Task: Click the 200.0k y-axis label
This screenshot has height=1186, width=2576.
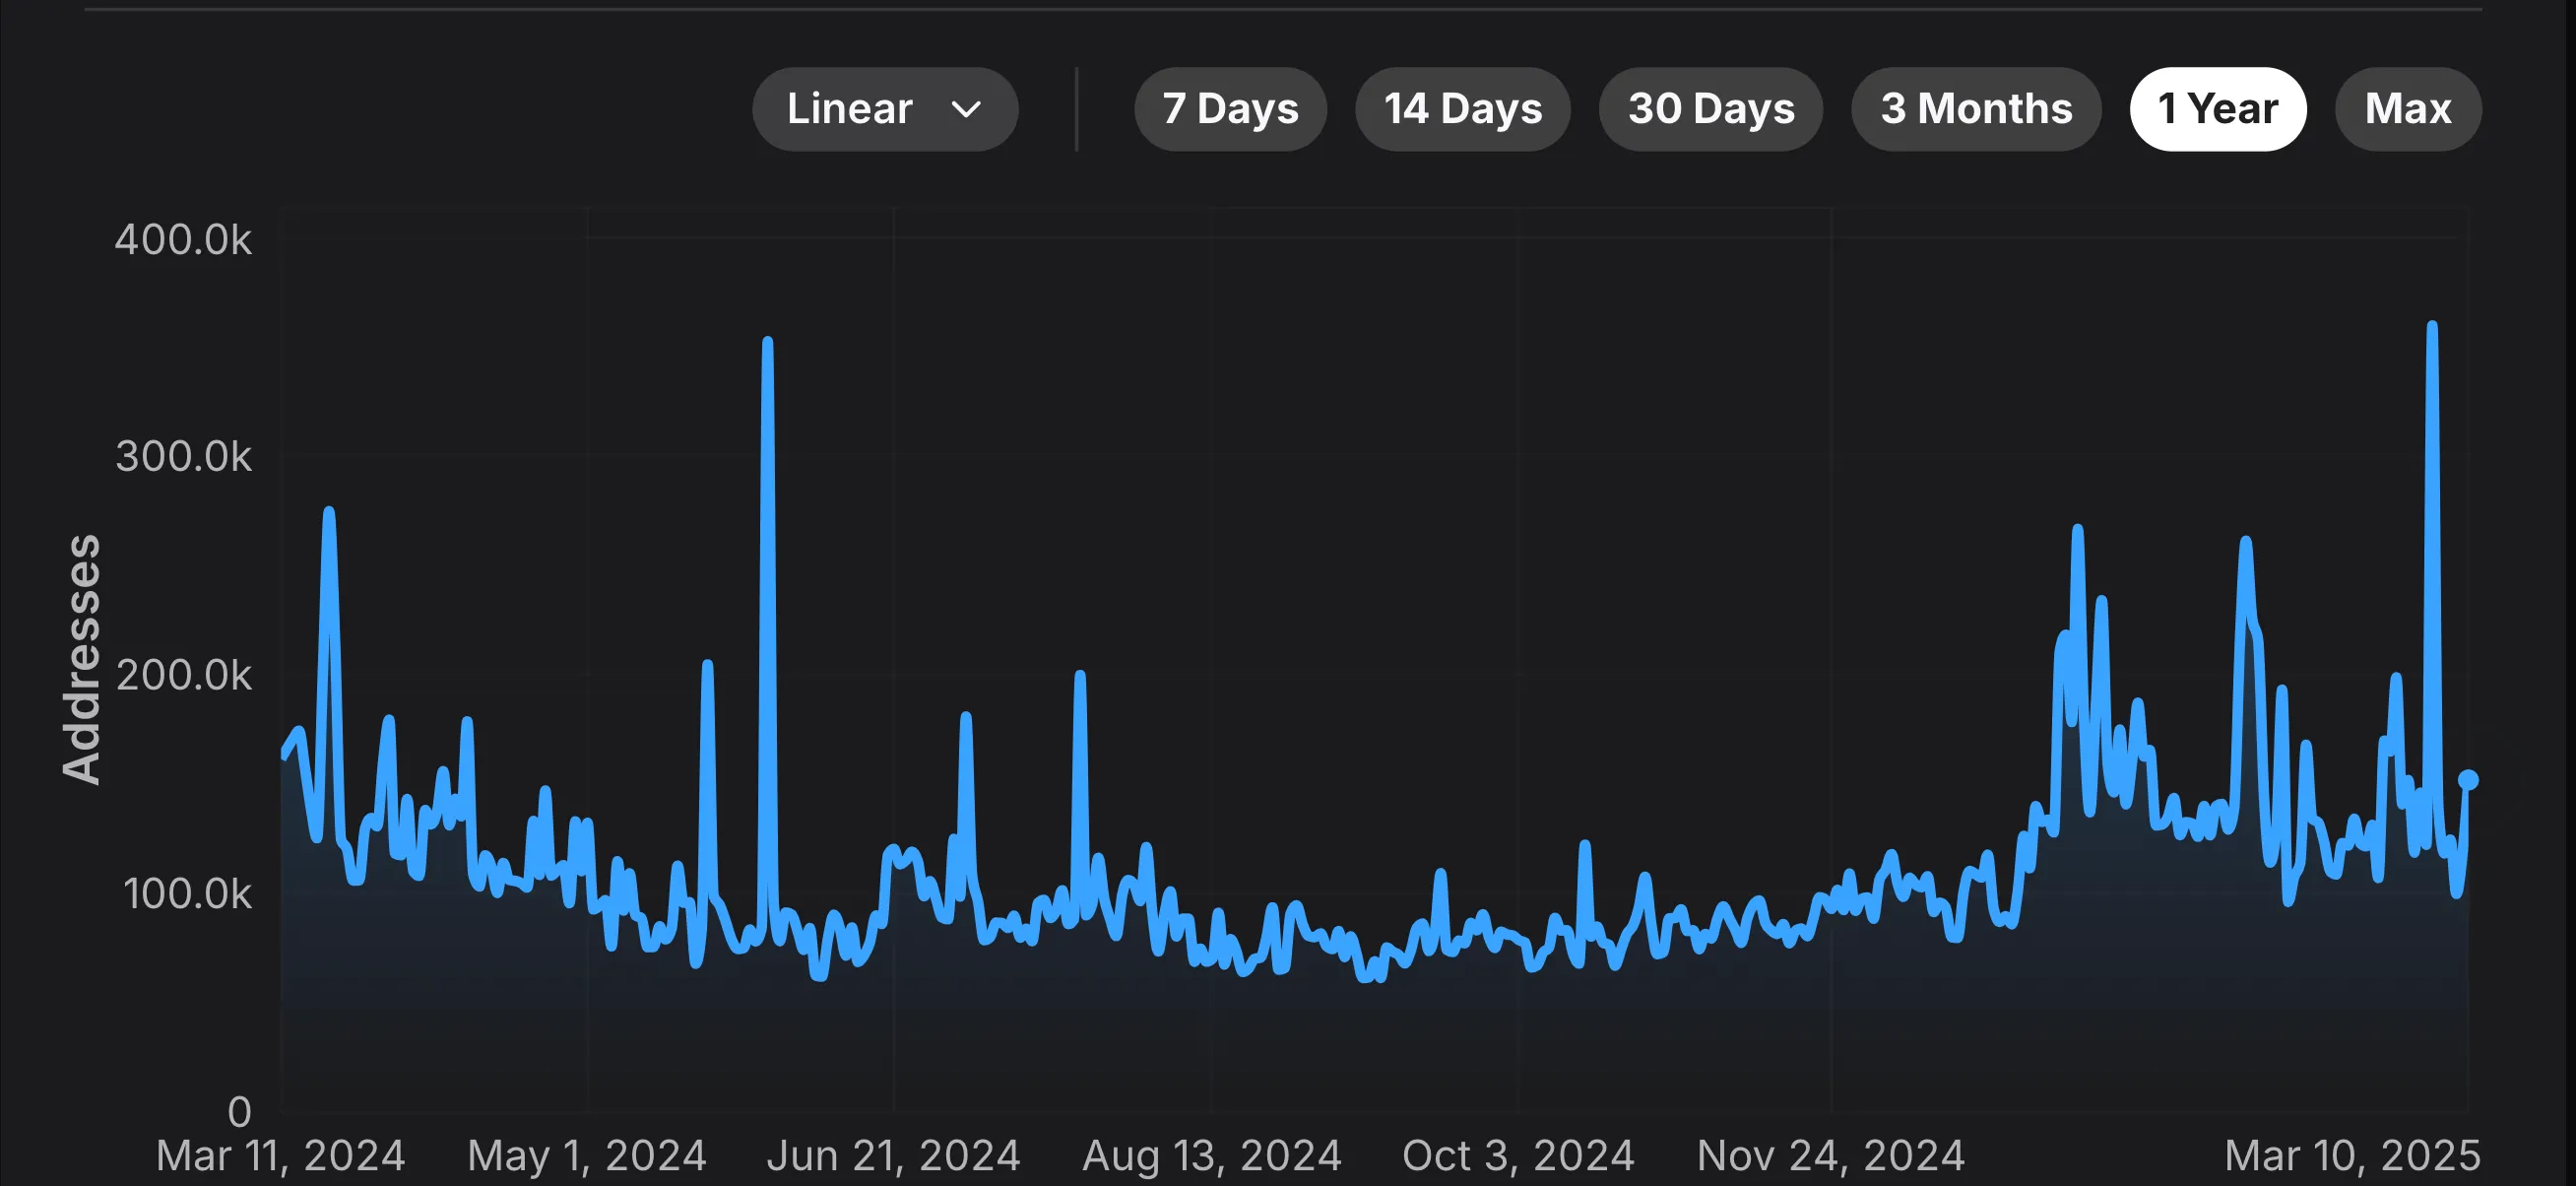Action: (183, 676)
